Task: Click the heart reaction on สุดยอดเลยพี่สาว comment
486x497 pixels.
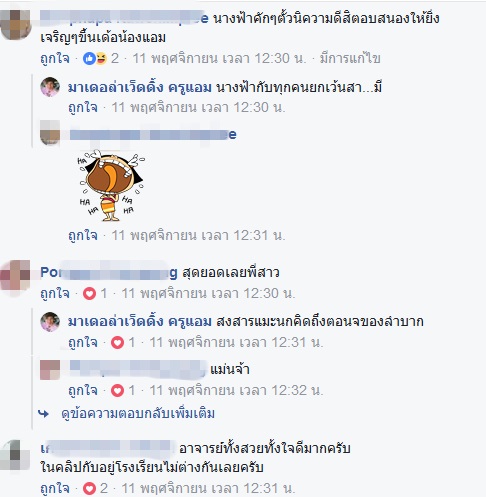Action: pyautogui.click(x=89, y=294)
